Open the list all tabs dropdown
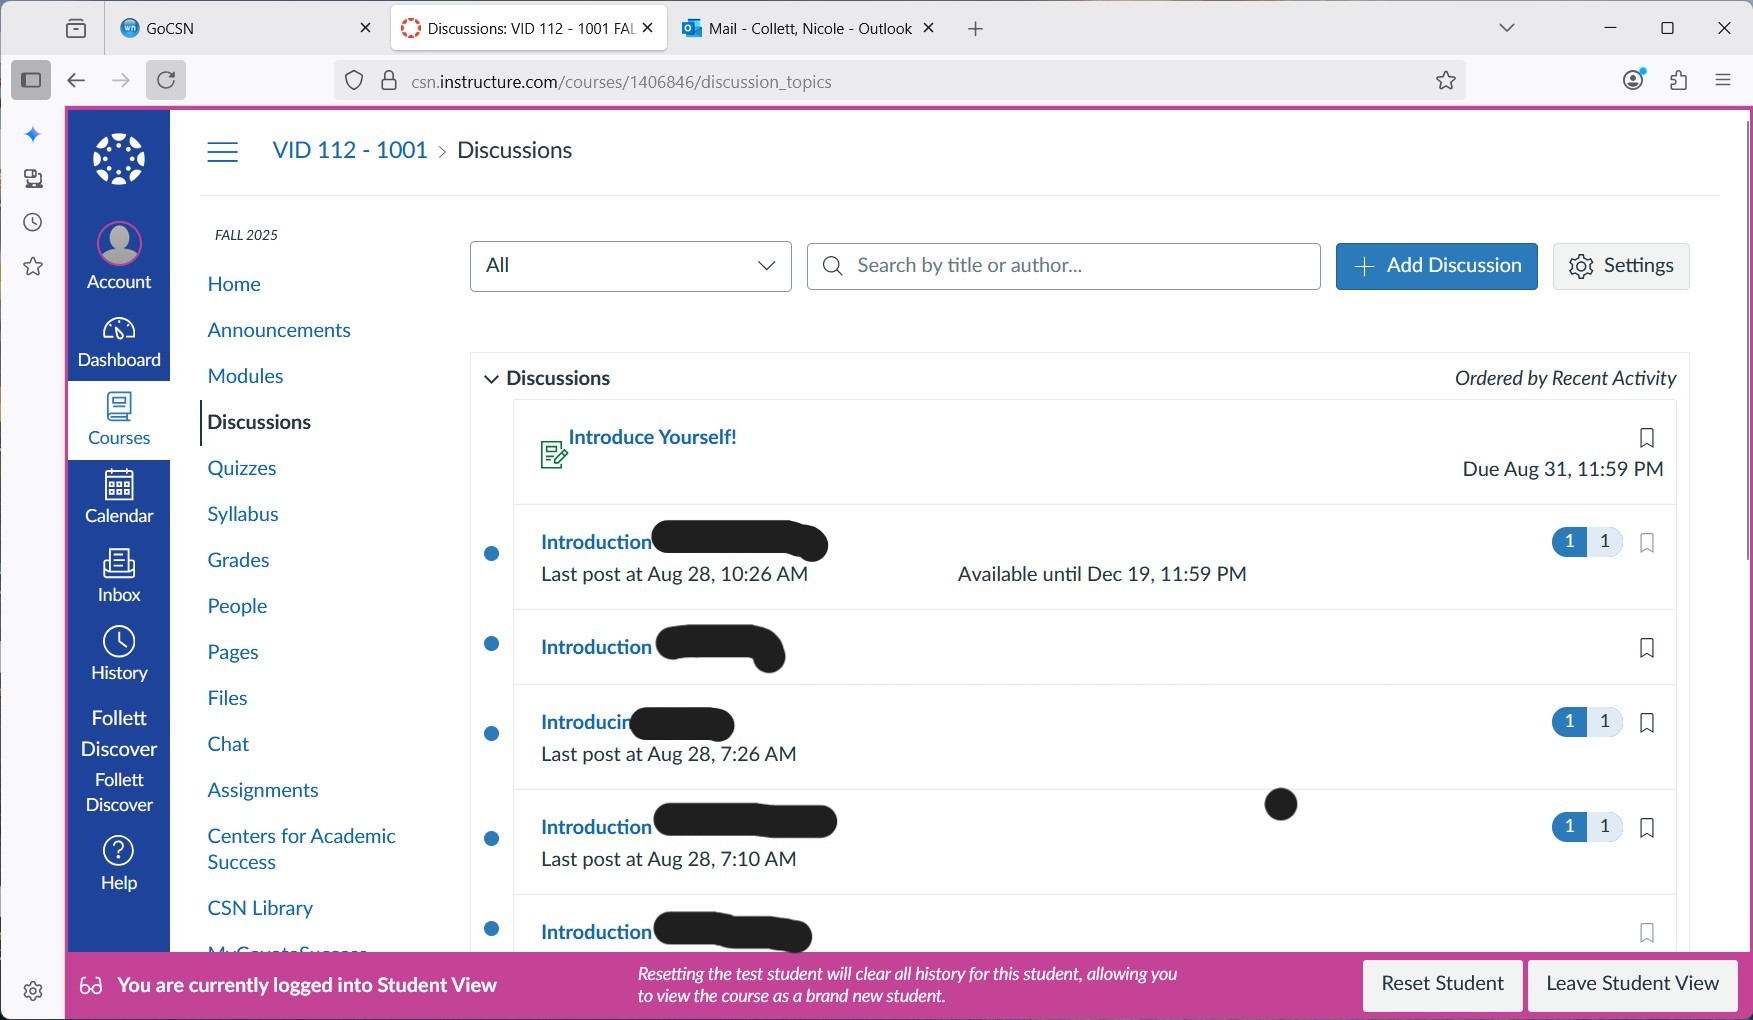Image resolution: width=1753 pixels, height=1020 pixels. (1507, 28)
